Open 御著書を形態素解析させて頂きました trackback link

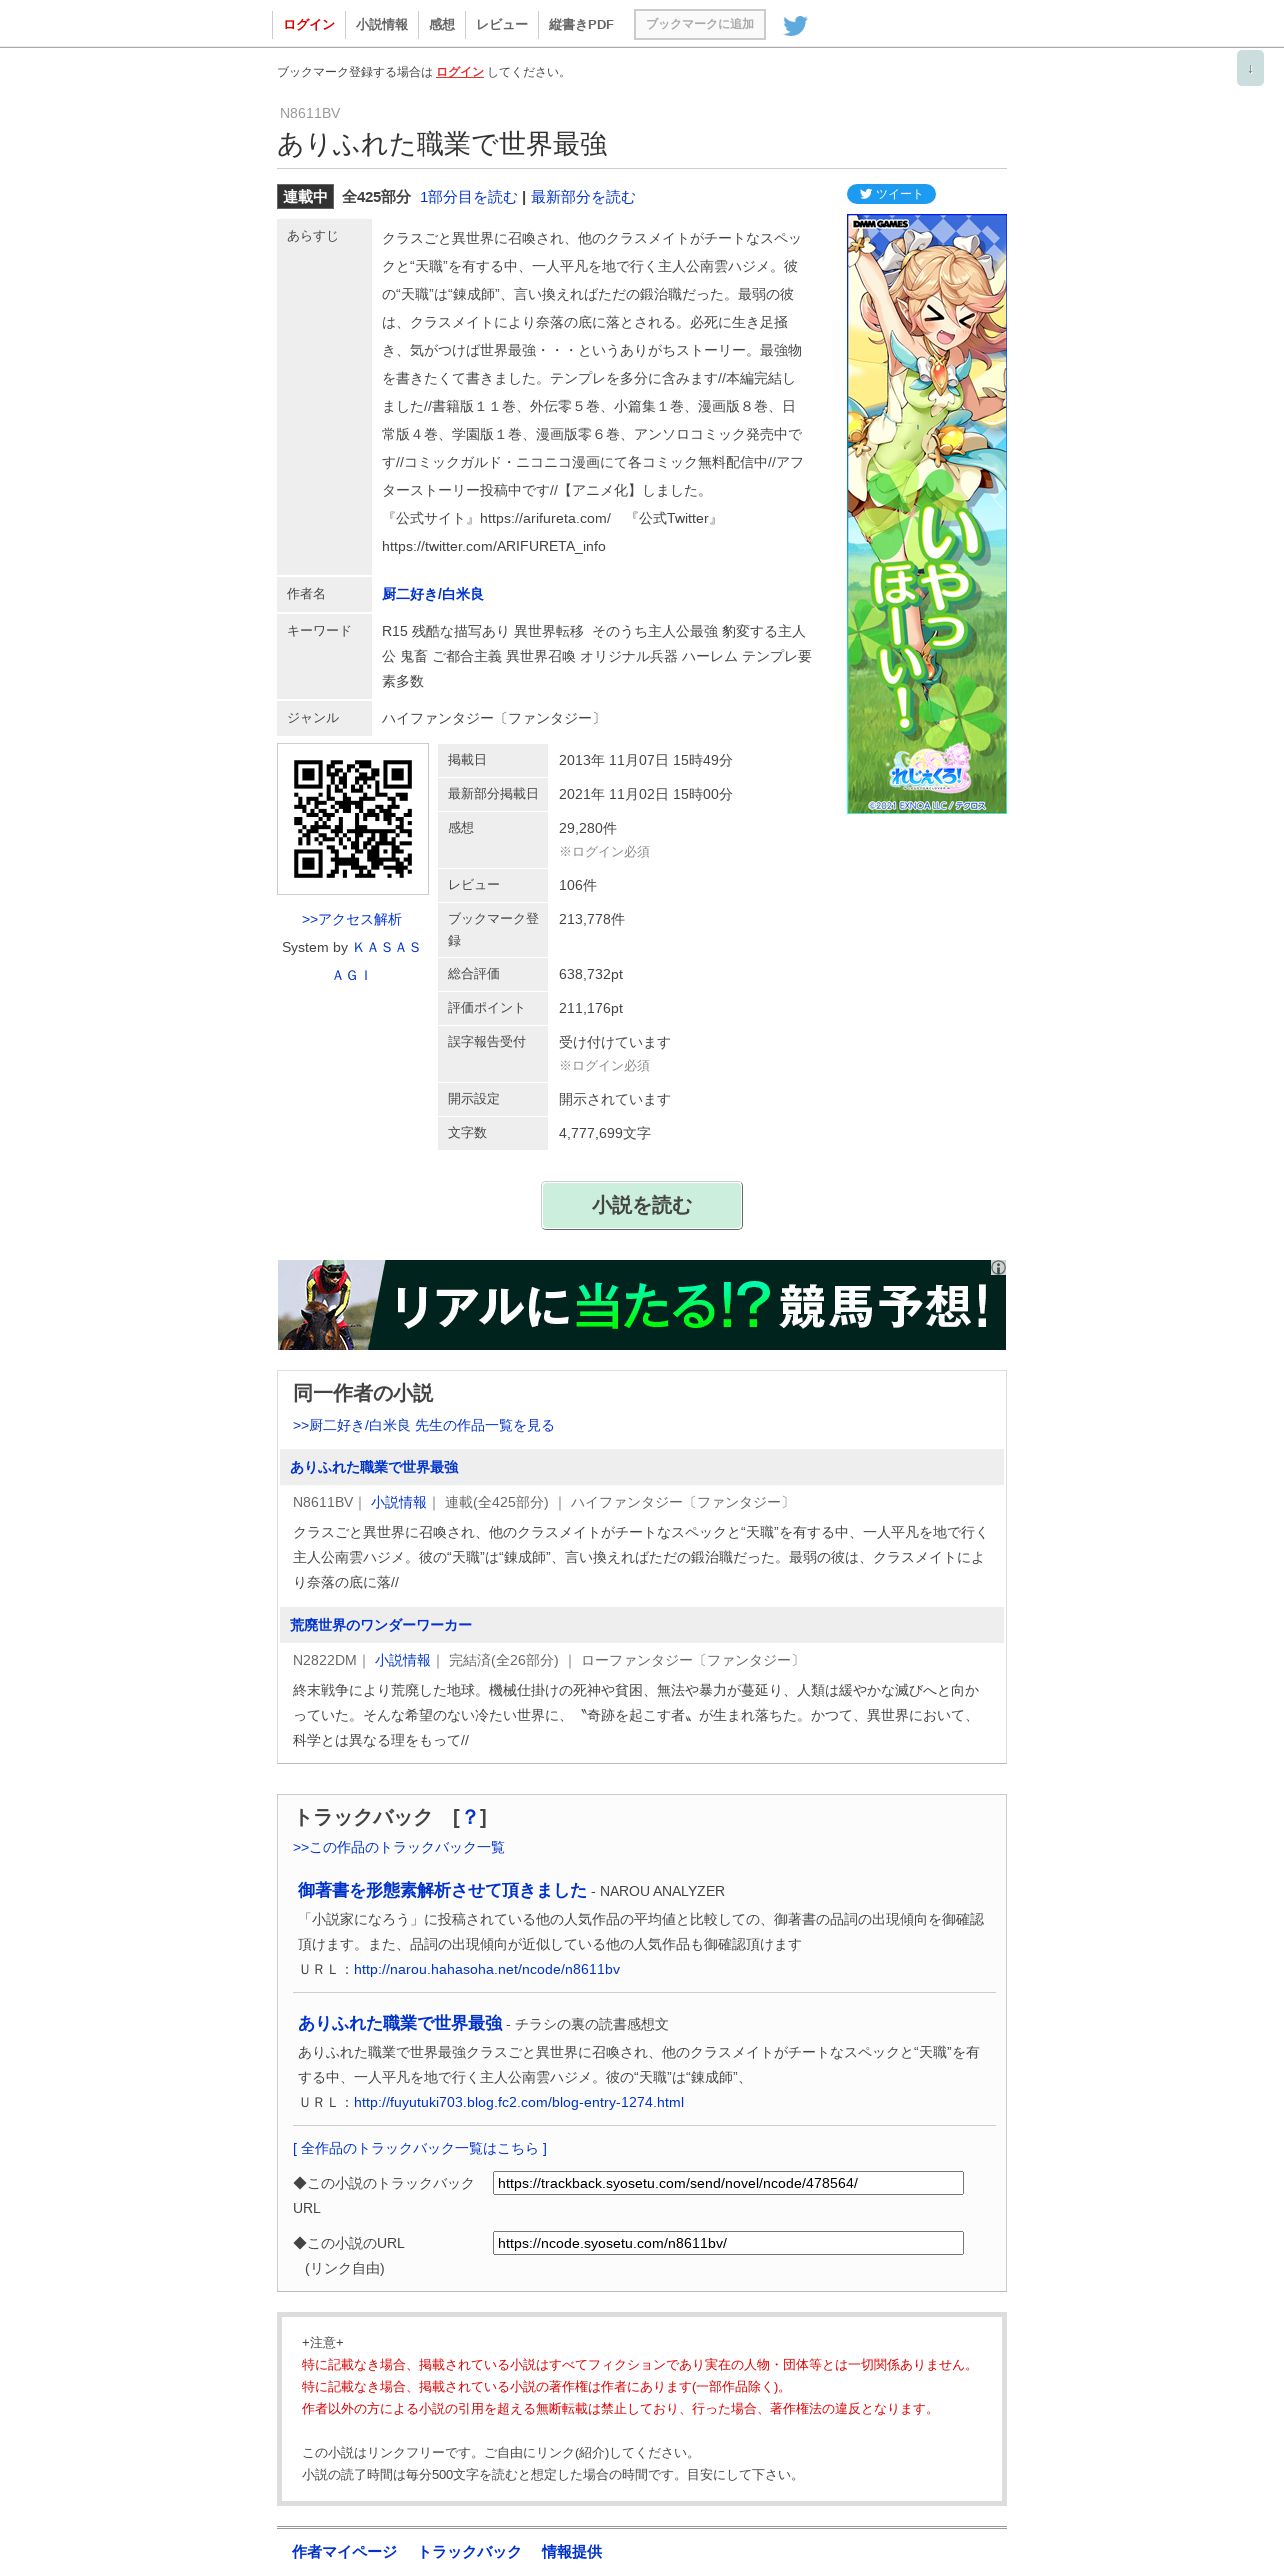click(442, 1890)
